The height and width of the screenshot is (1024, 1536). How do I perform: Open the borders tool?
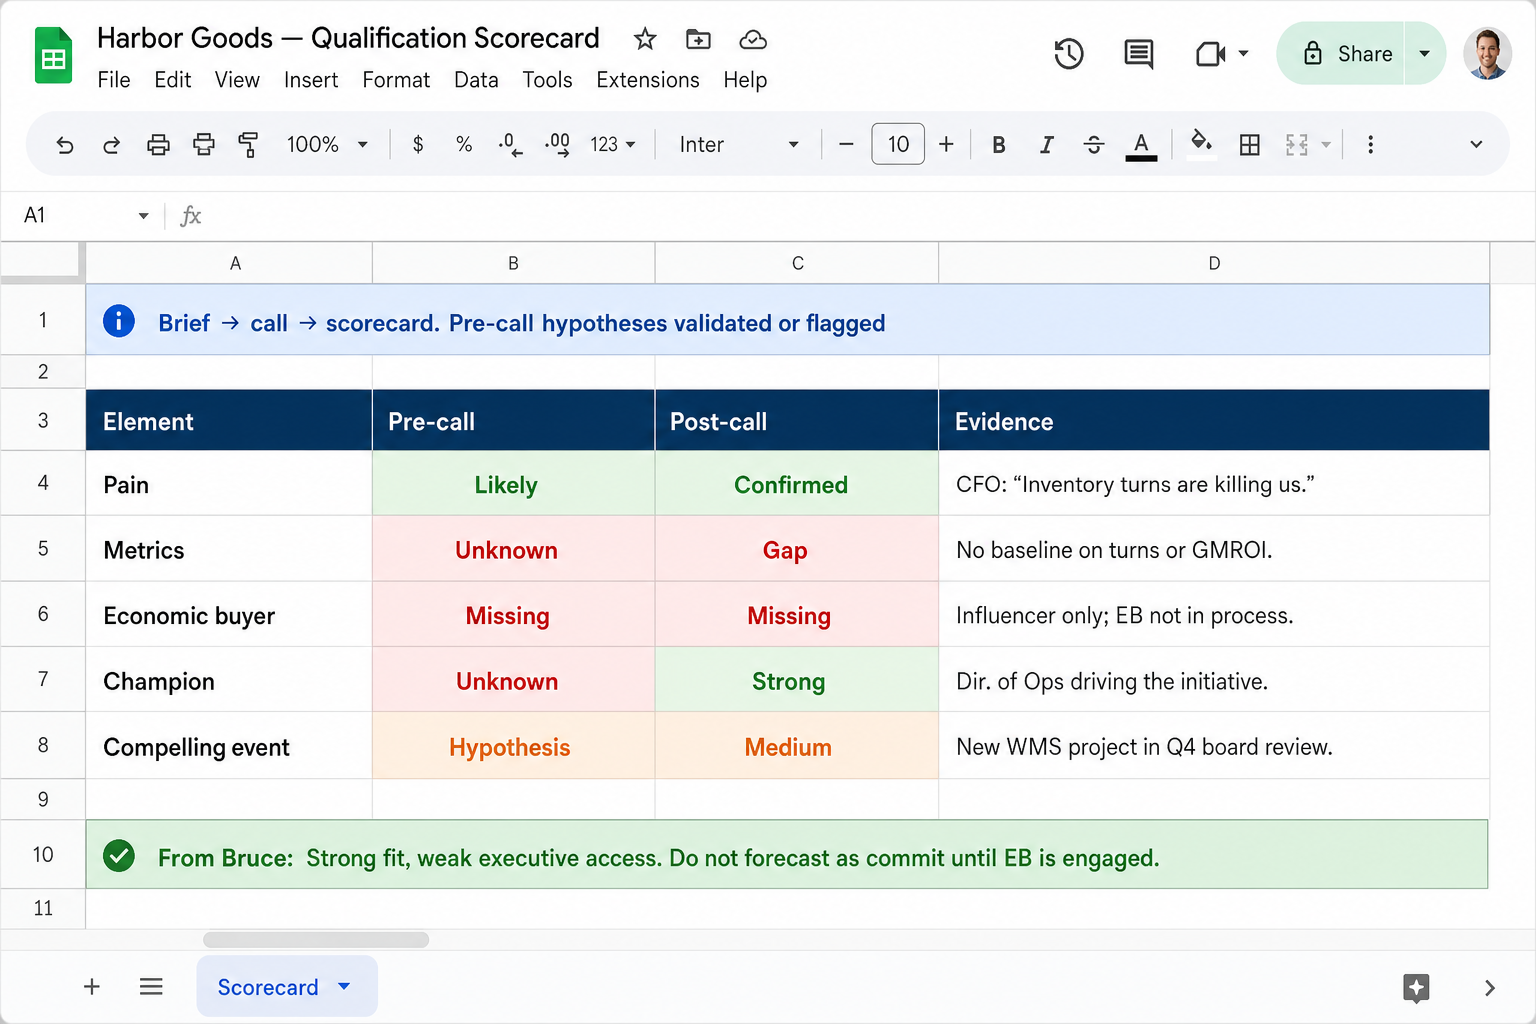[1249, 145]
